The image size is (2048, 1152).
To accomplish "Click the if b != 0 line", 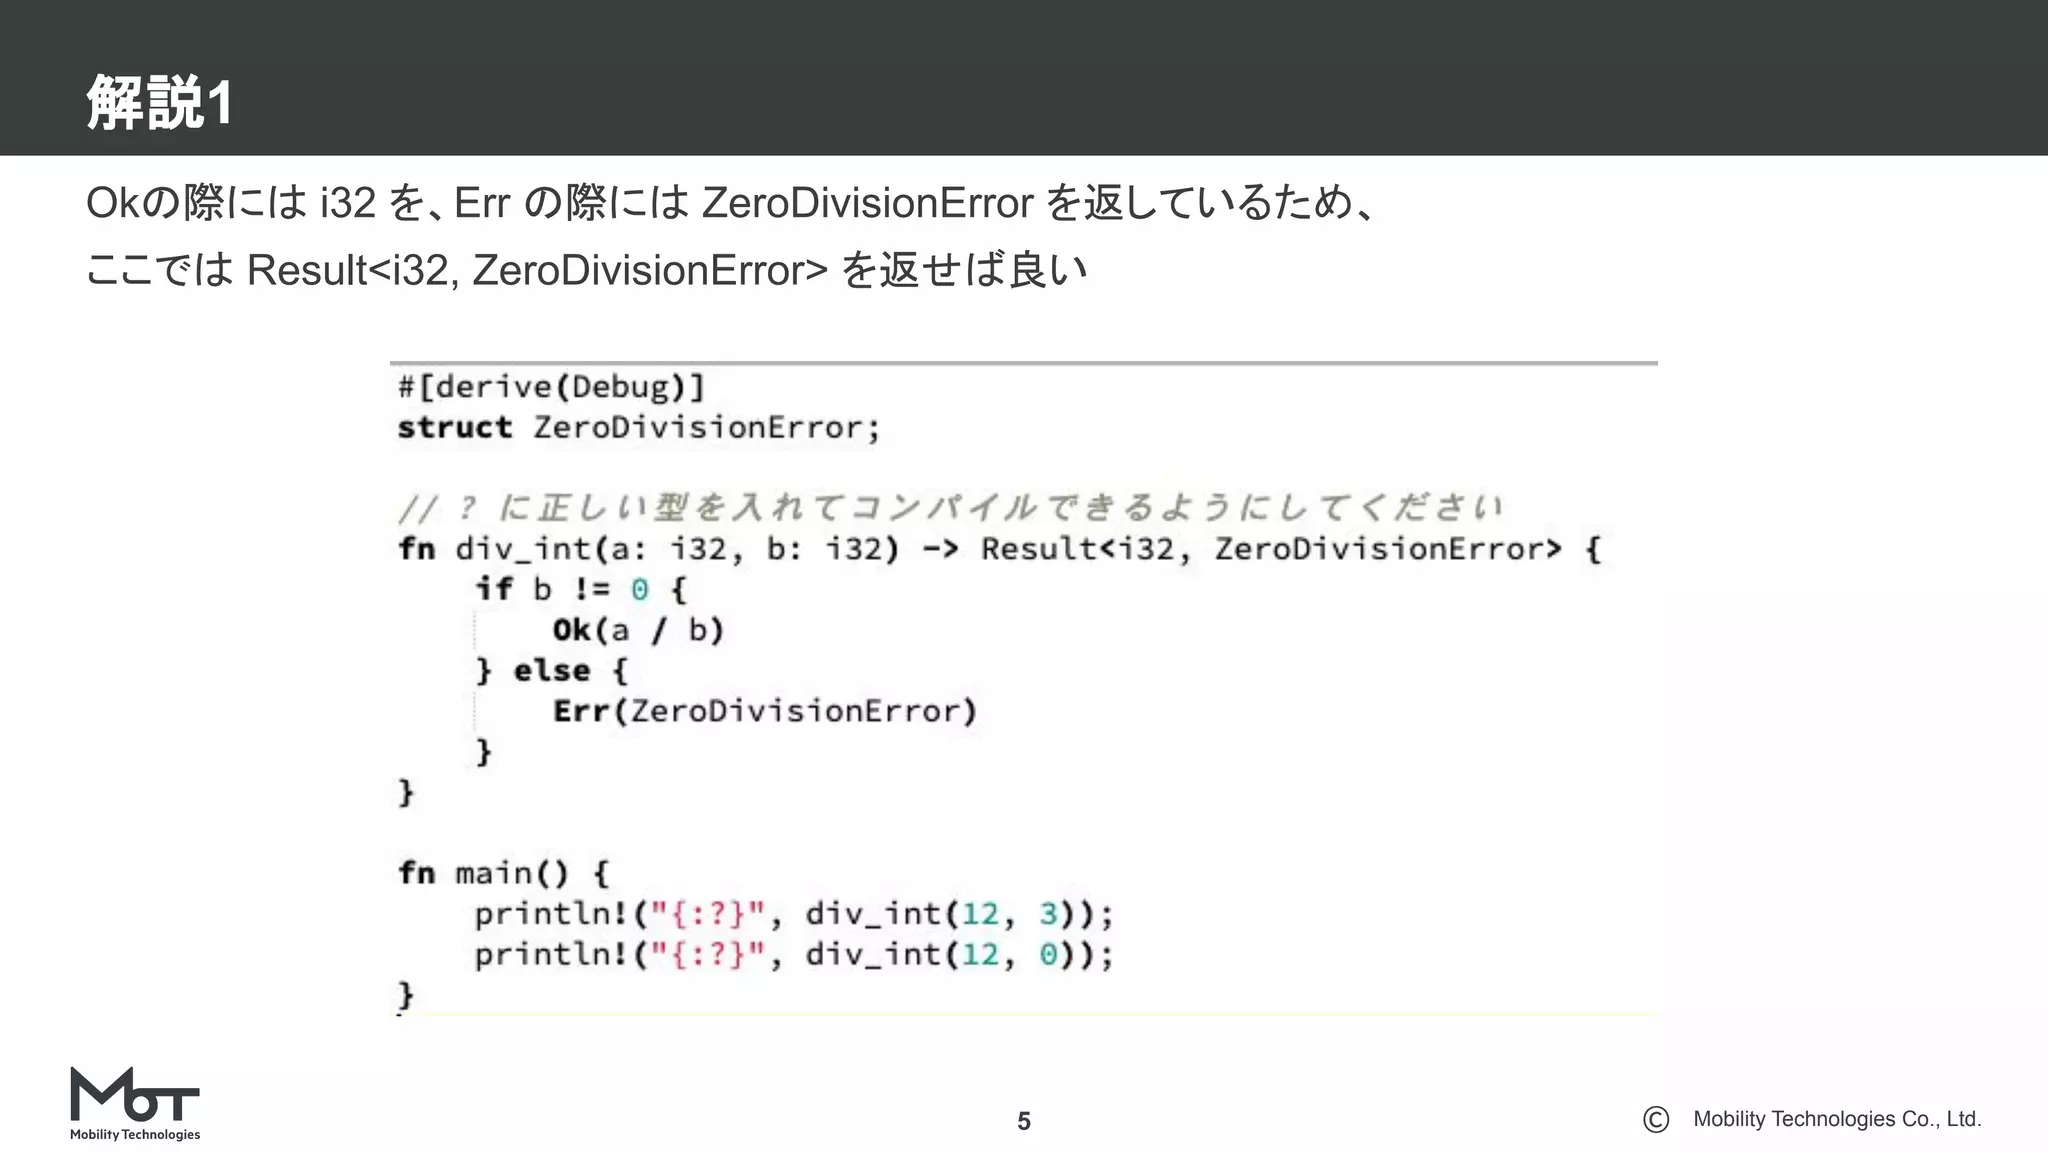I will pos(581,589).
